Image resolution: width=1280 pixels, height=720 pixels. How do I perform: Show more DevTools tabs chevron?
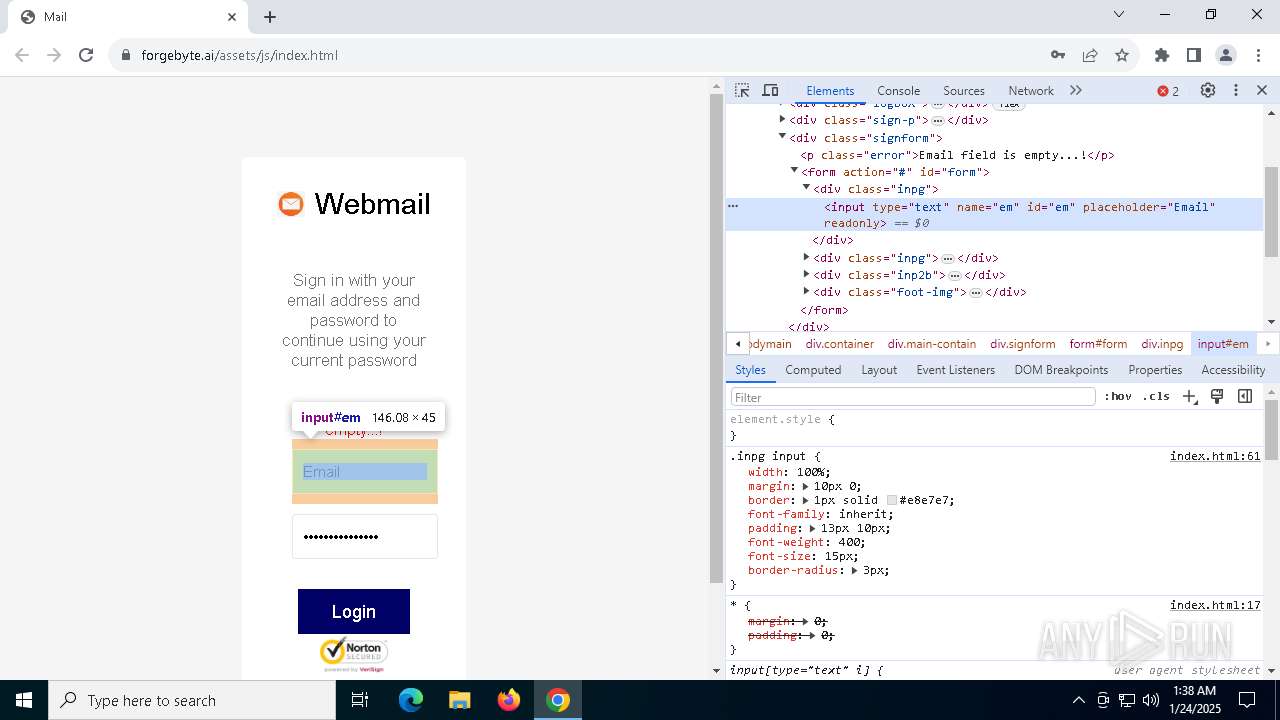coord(1076,90)
